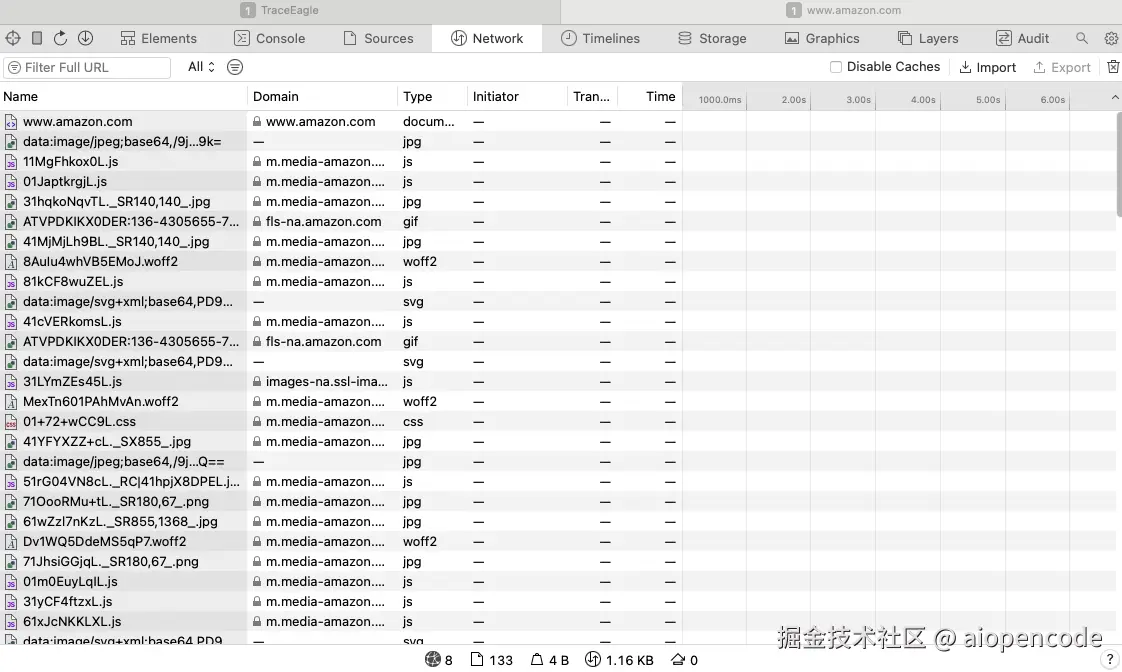Screen dimensions: 1122x672
Task: Open inspector settings gear icon
Action: pyautogui.click(x=1111, y=38)
